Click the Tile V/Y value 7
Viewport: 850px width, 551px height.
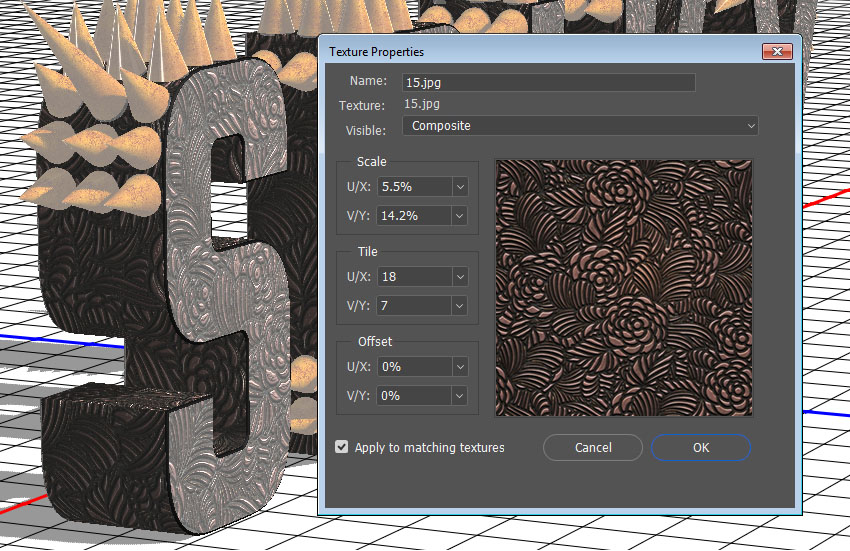pyautogui.click(x=415, y=306)
